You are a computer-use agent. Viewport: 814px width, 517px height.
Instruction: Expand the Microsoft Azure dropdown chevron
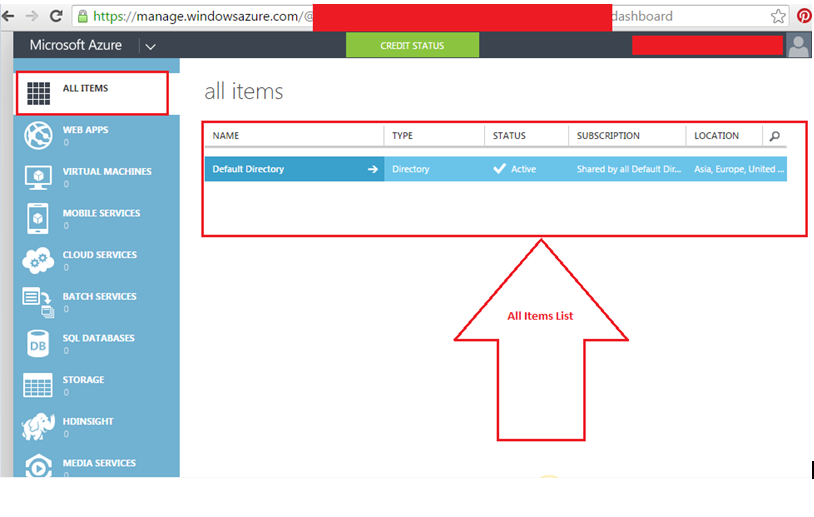point(151,47)
